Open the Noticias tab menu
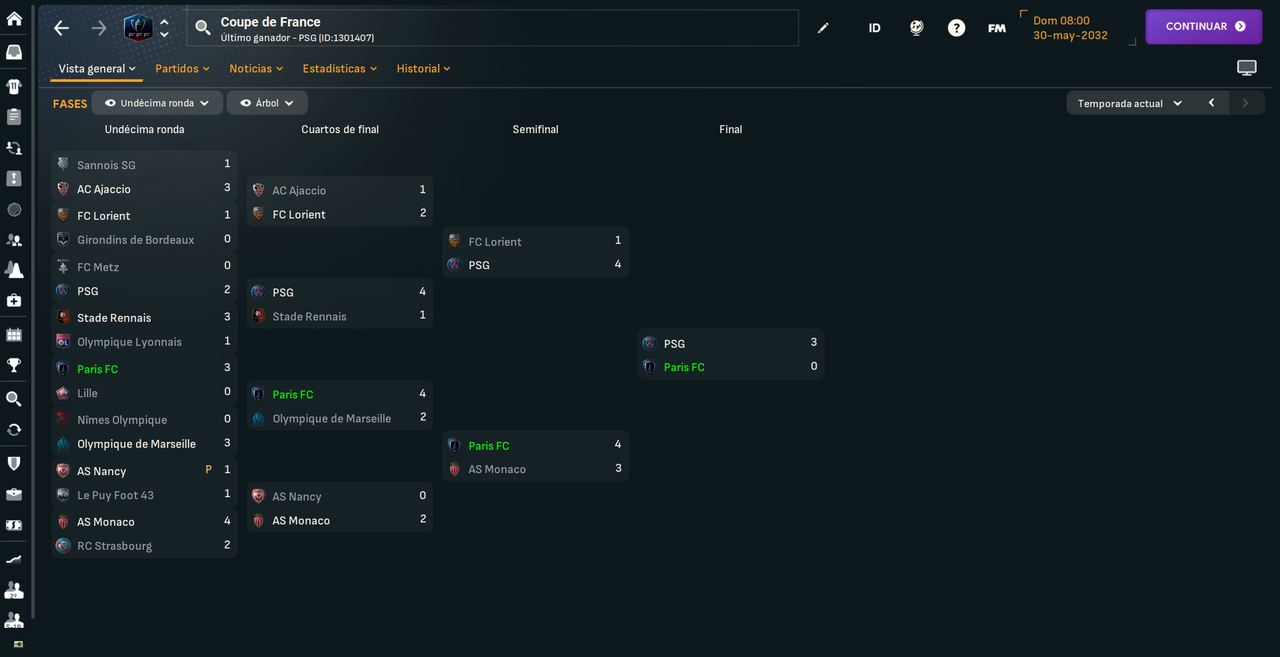 coord(256,69)
